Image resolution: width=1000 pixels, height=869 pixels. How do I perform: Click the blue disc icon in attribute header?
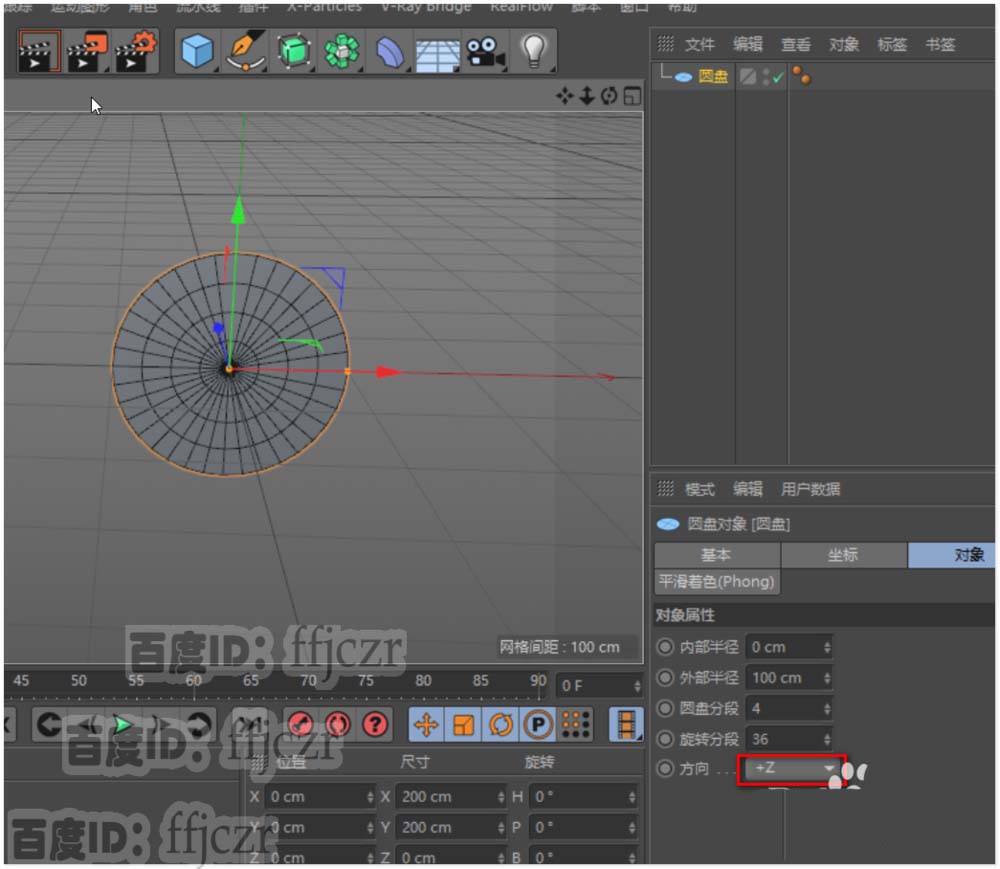[x=668, y=525]
